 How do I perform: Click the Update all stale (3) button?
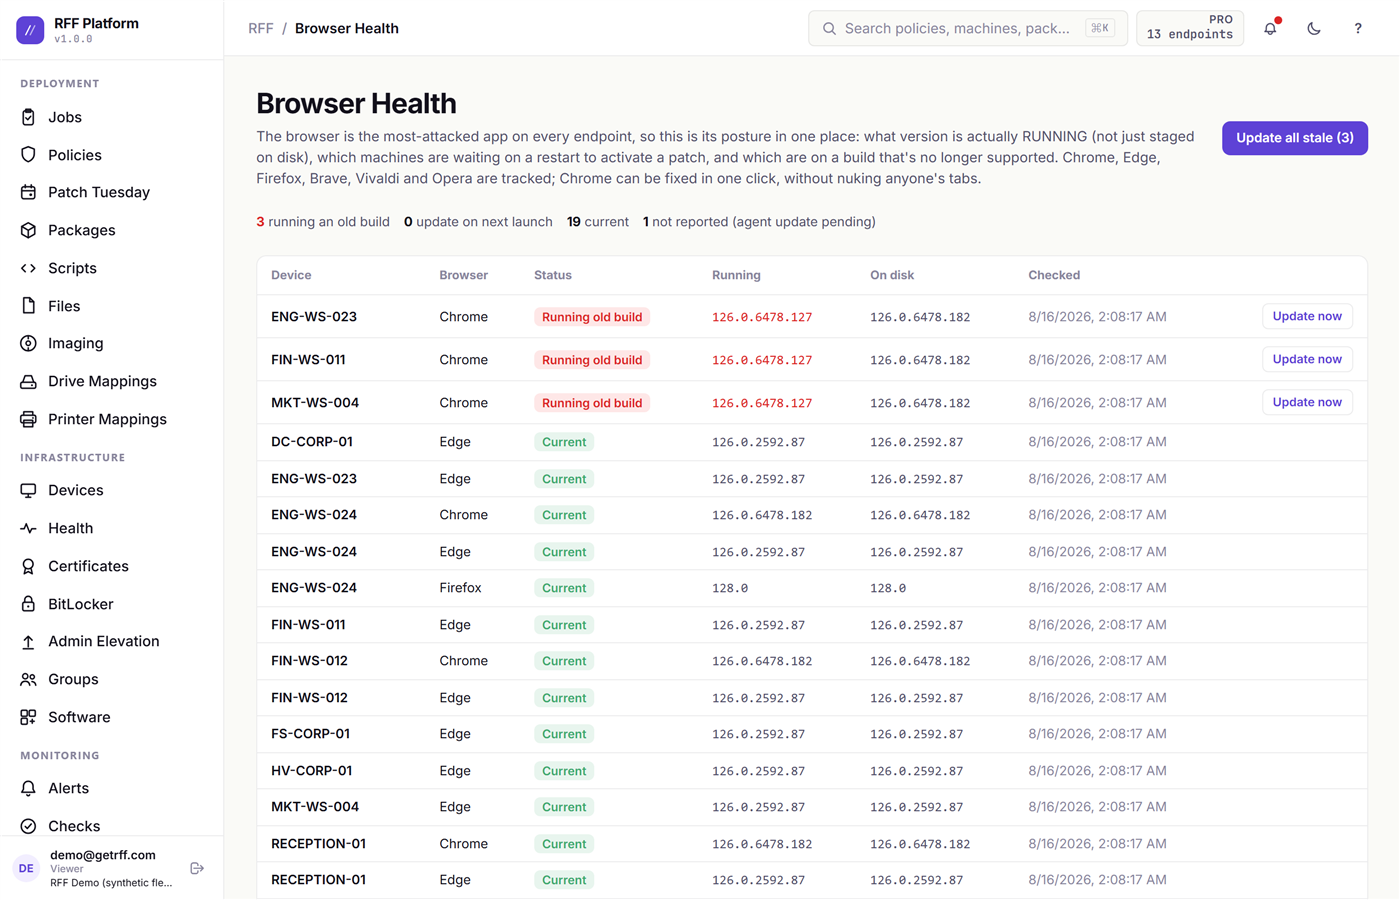[x=1295, y=138]
